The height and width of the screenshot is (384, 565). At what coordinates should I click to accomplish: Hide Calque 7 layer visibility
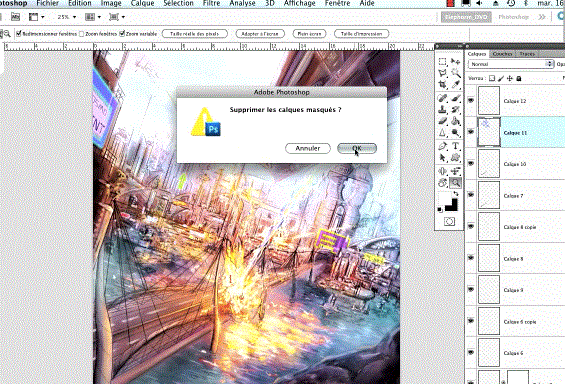coord(471,195)
